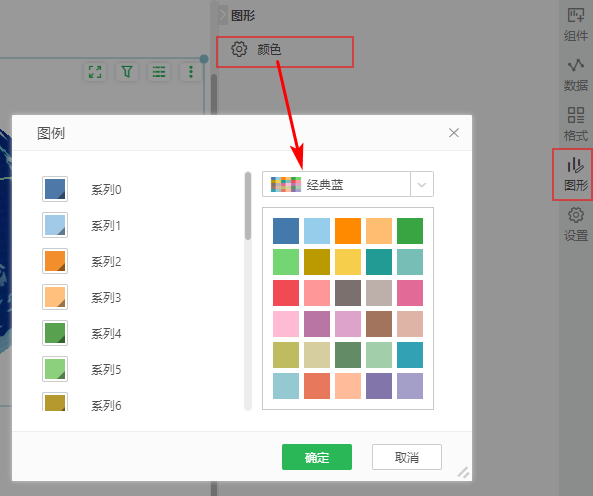Pick the mustard gold palette color

317,262
